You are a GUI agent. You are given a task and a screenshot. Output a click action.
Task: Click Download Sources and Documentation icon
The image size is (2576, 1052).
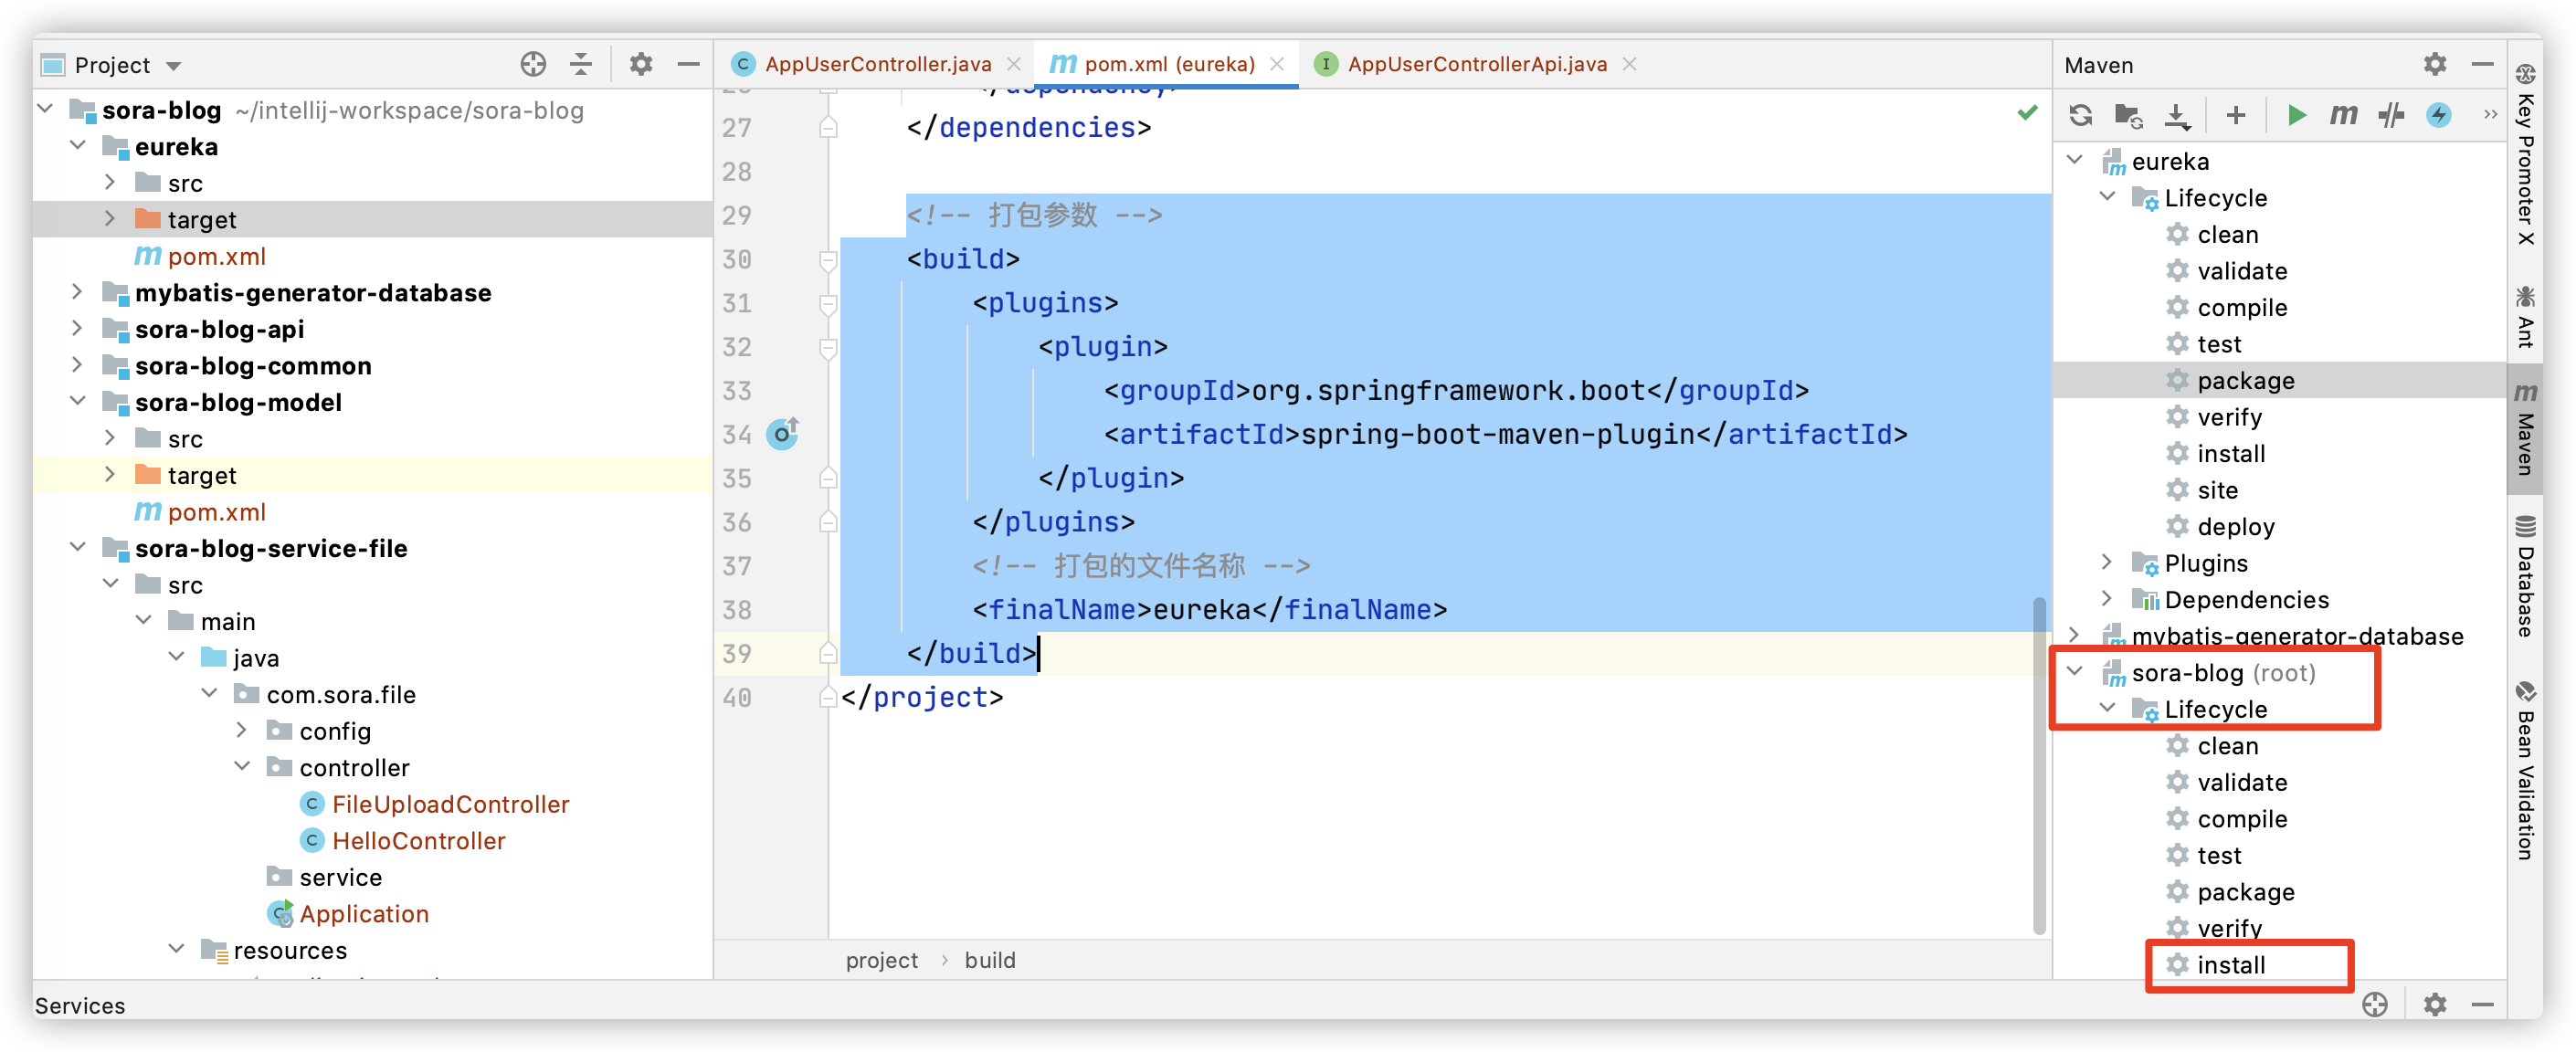[x=2177, y=115]
